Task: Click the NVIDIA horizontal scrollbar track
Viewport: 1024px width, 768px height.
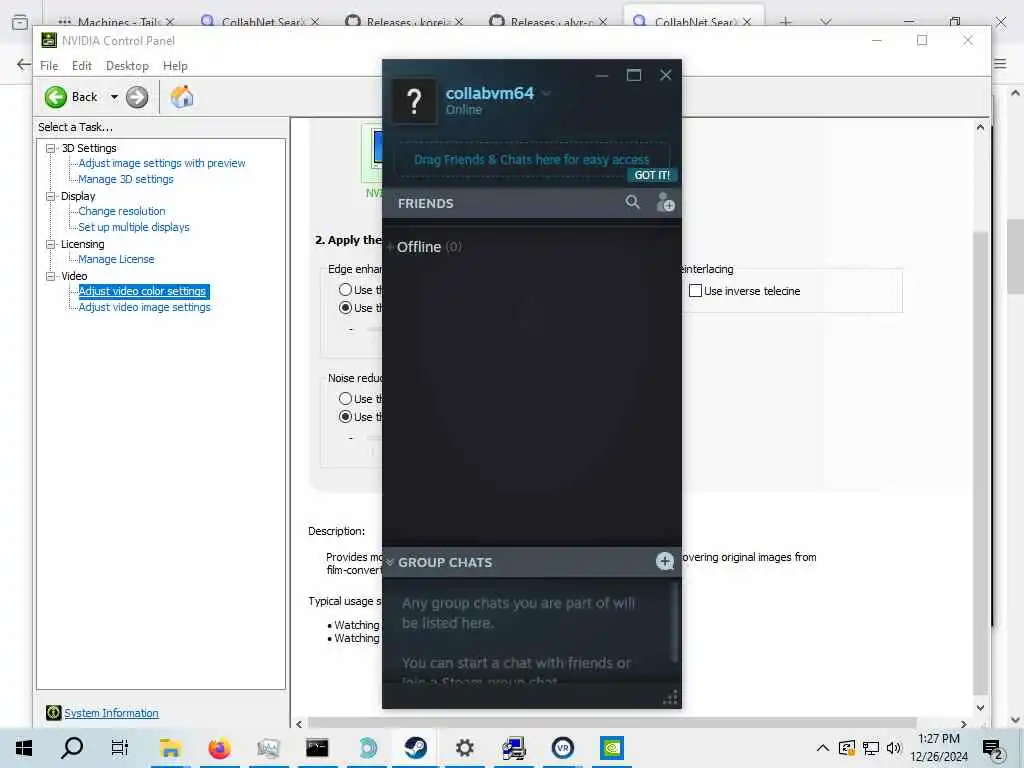Action: click(612, 723)
